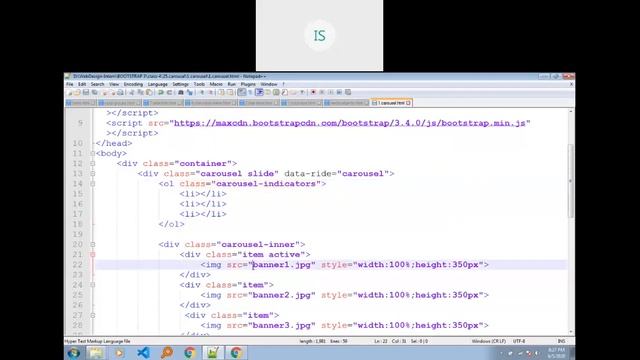The height and width of the screenshot is (360, 640).
Task: Click the editor vertical scrollbar thumb
Action: point(571,182)
